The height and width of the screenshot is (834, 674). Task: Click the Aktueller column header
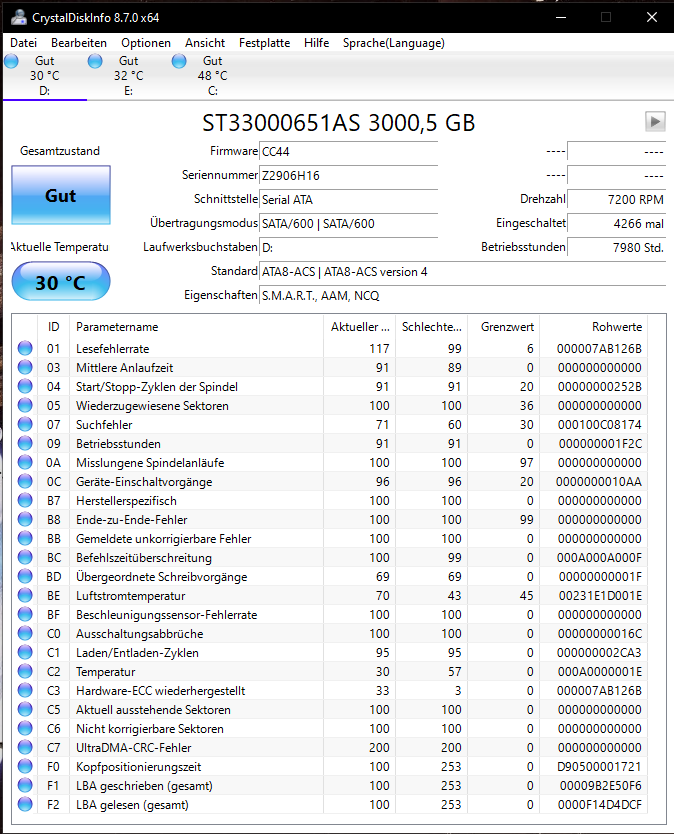pyautogui.click(x=360, y=327)
